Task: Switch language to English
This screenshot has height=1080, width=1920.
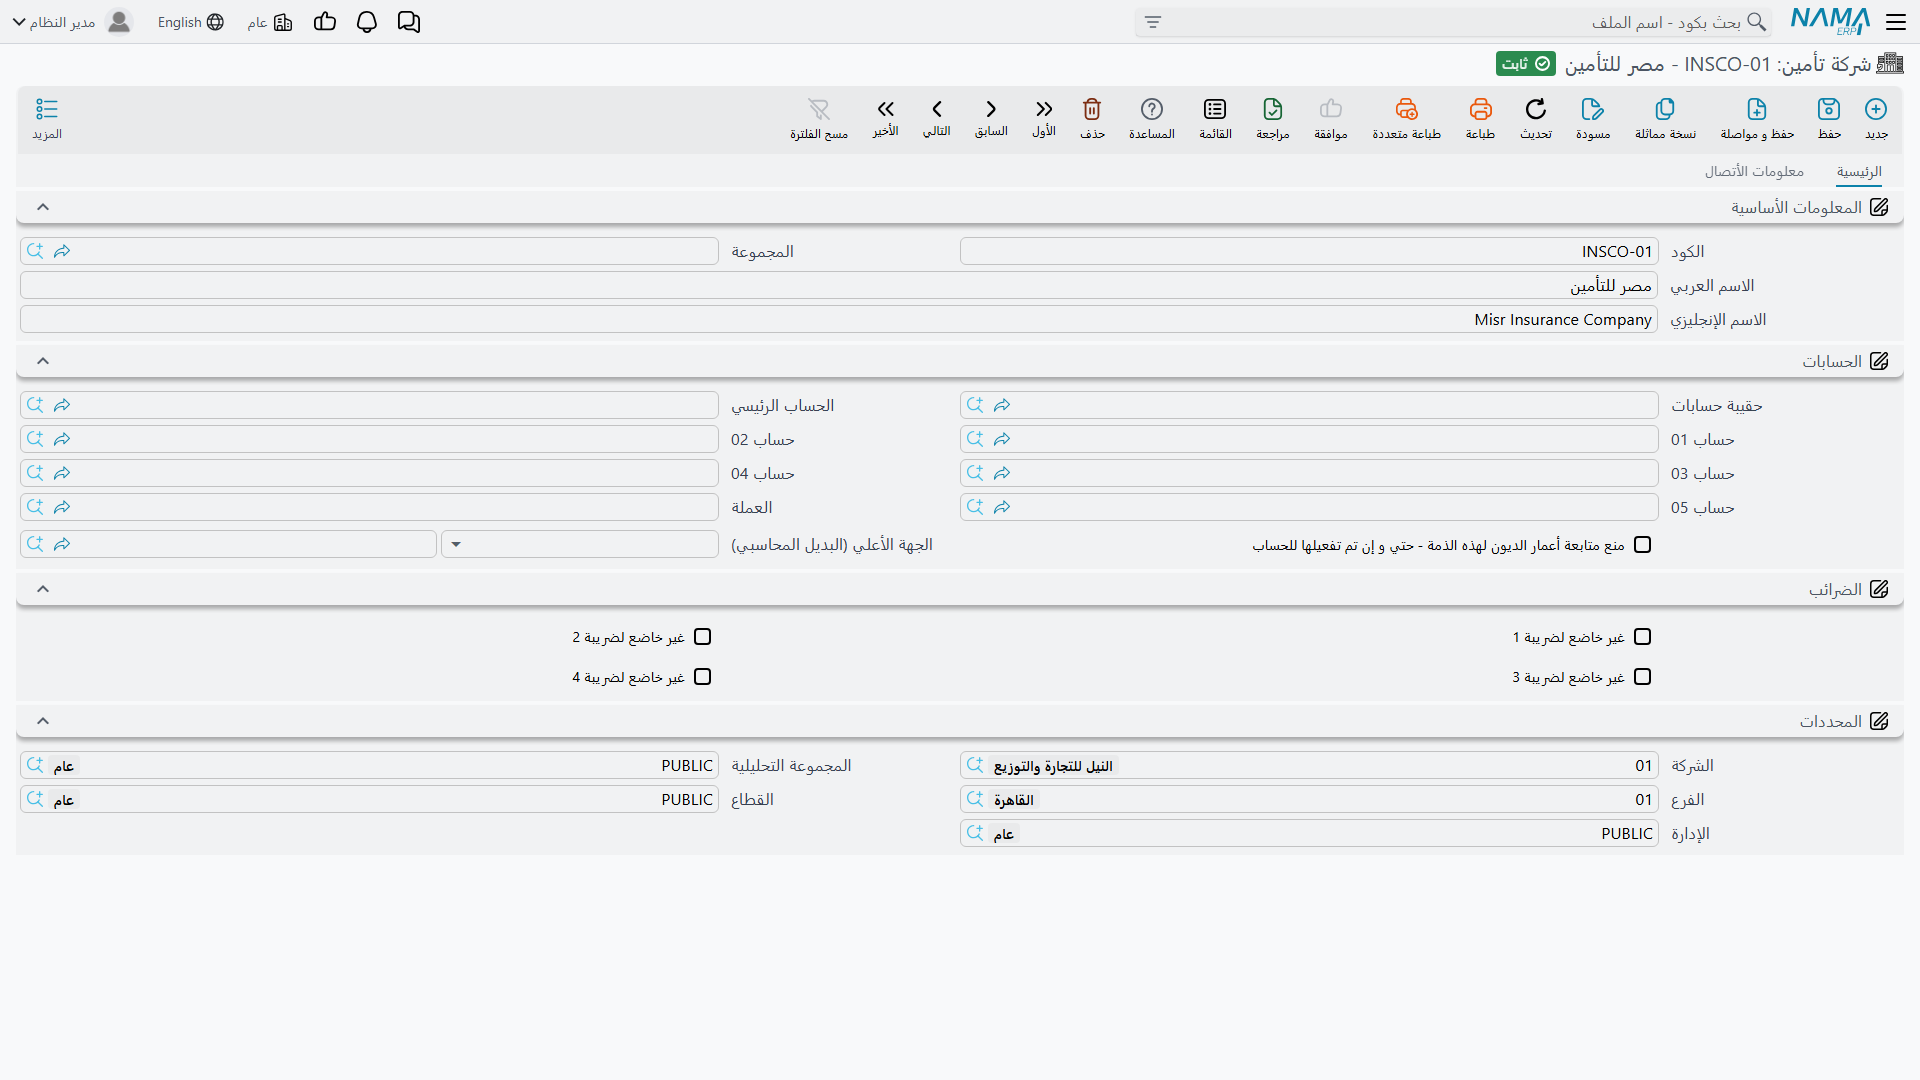Action: click(x=190, y=22)
